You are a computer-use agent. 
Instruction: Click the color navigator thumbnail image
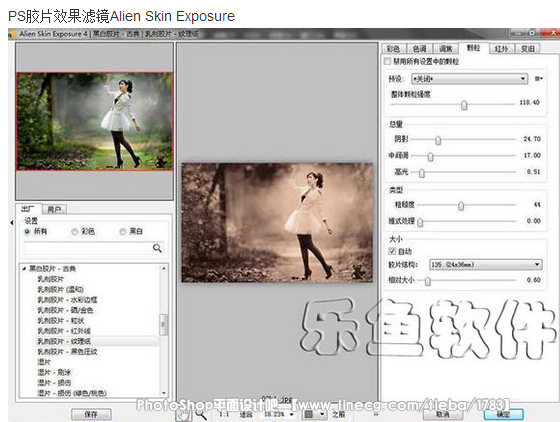tap(95, 121)
